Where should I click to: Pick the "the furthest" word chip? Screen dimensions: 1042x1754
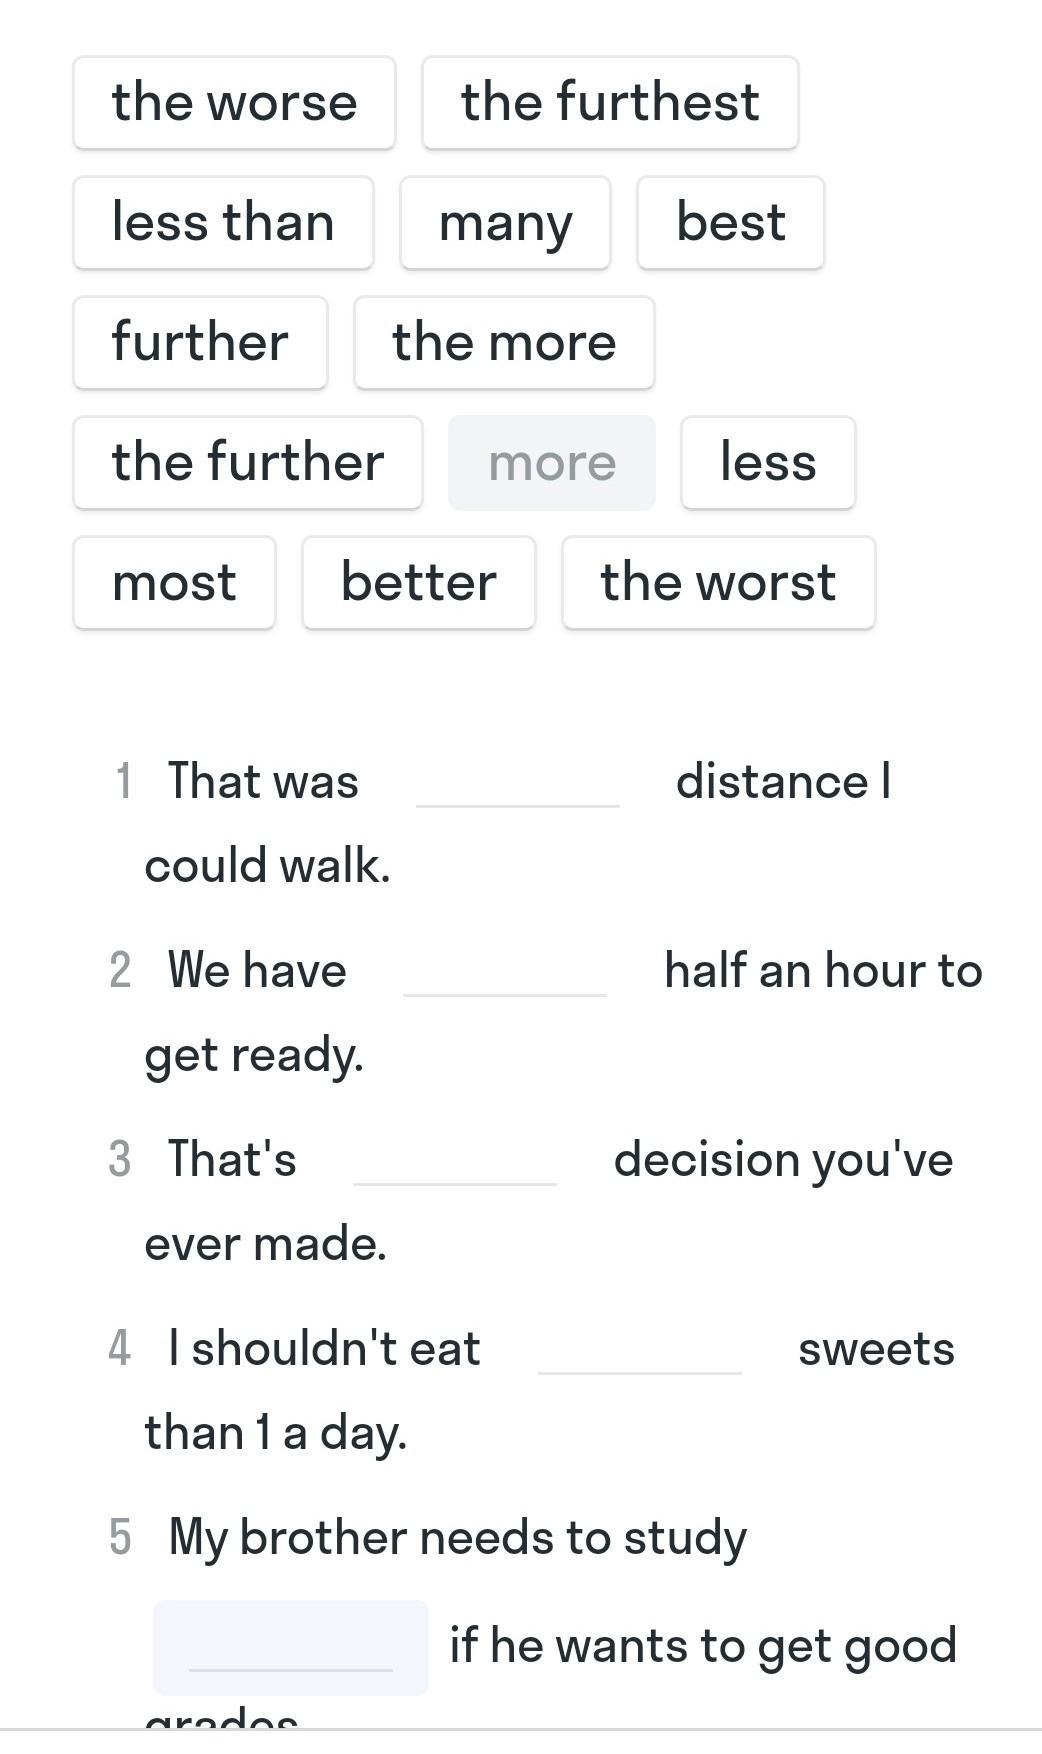610,103
